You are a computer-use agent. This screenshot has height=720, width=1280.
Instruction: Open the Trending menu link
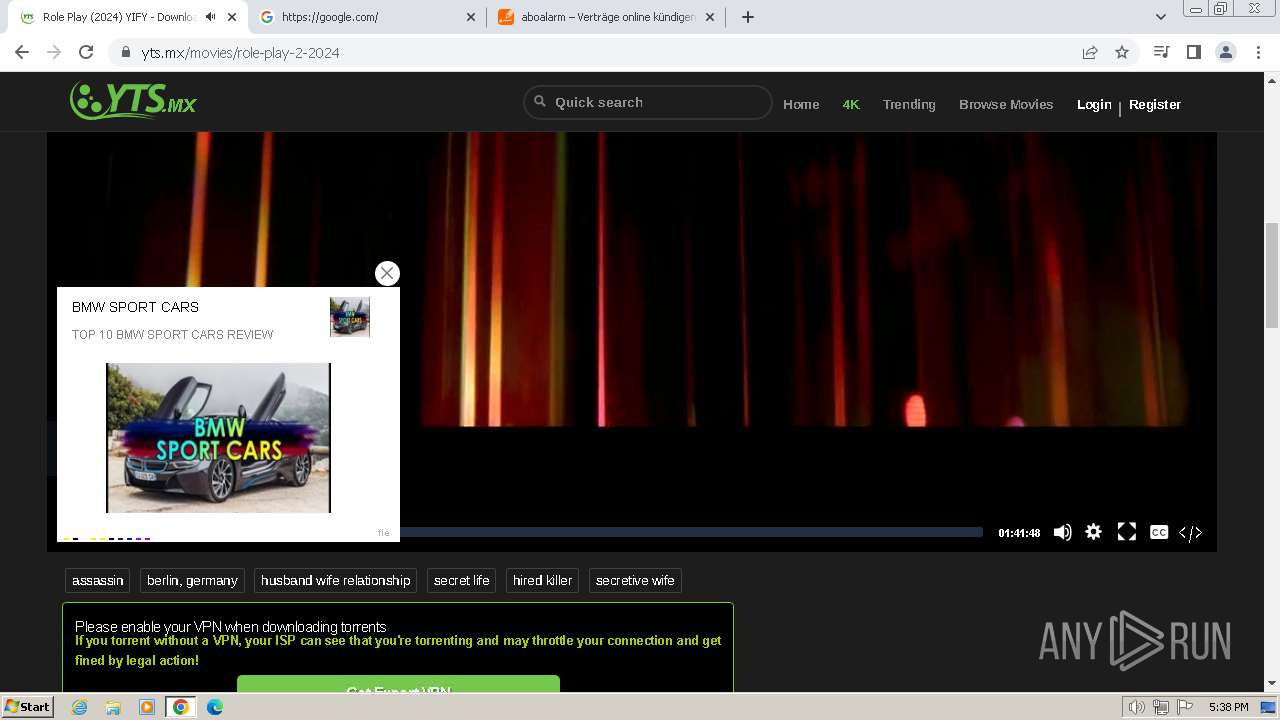click(x=909, y=104)
